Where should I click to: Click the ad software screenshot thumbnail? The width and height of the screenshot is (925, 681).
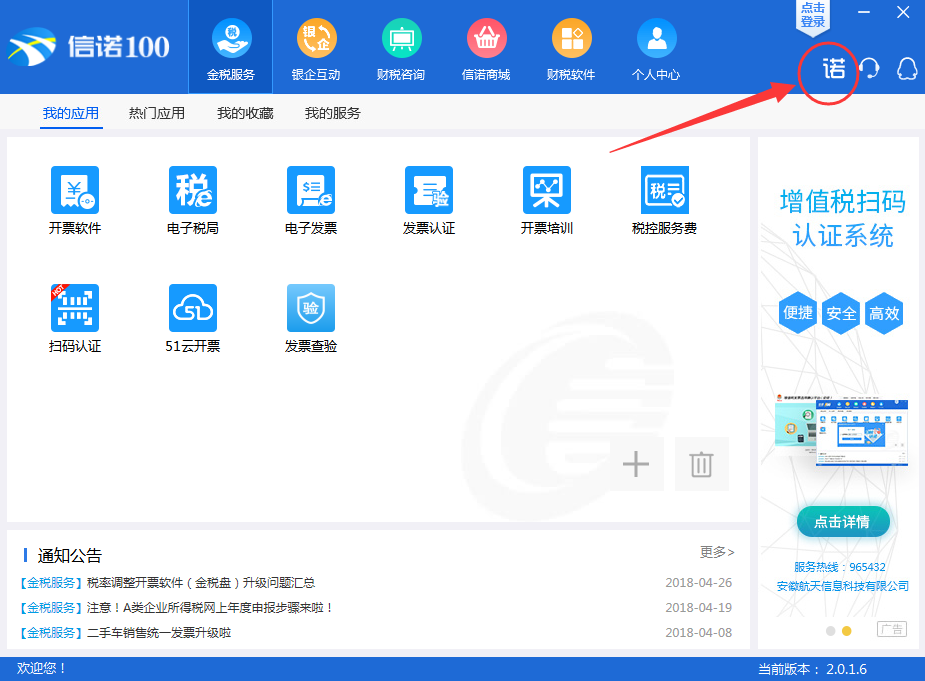842,432
